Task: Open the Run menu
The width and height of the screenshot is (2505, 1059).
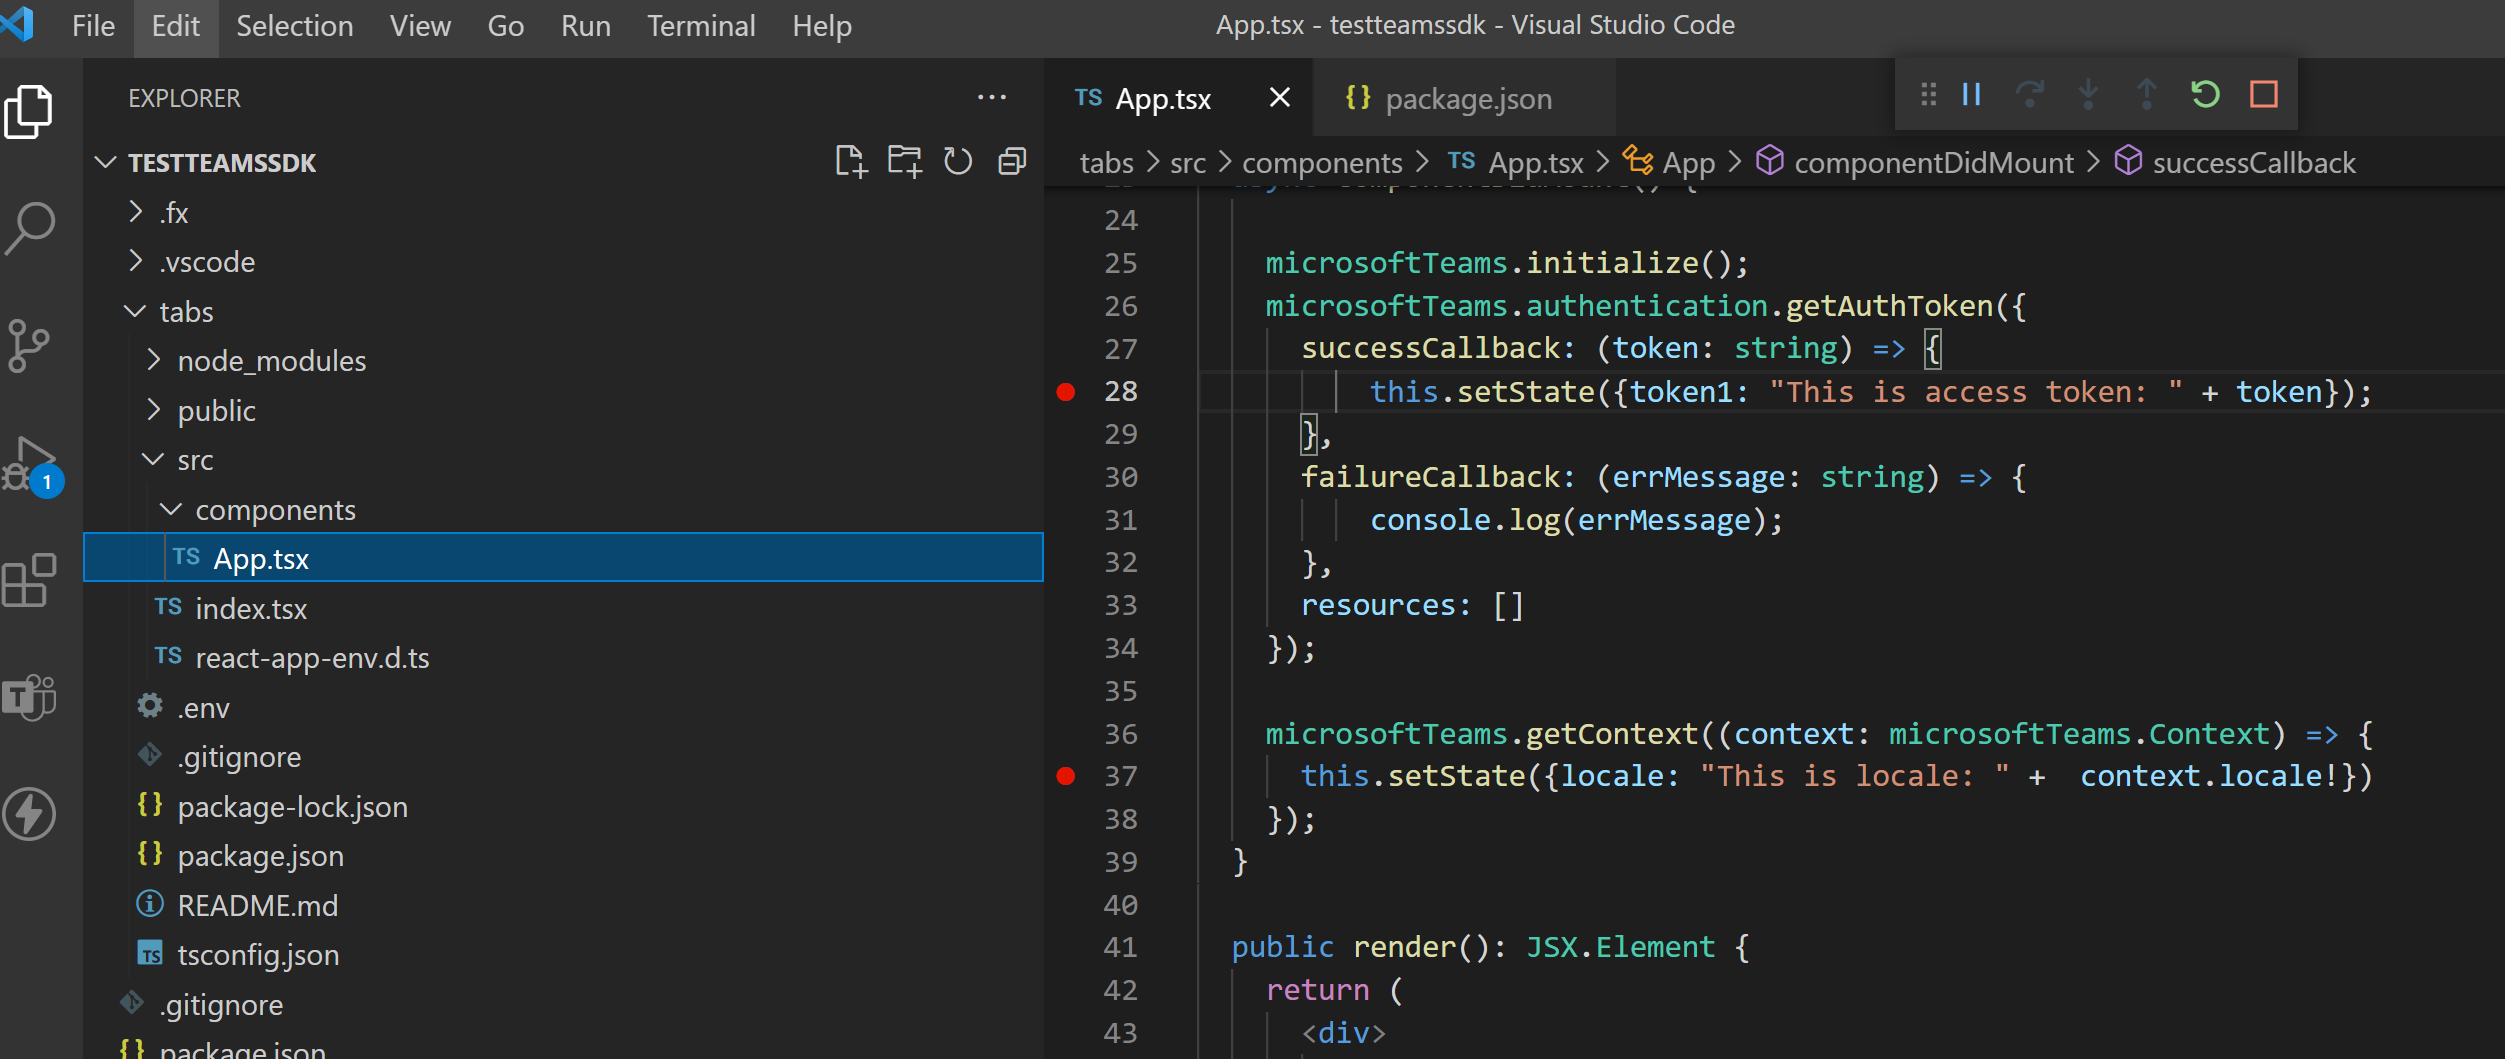Action: click(585, 26)
